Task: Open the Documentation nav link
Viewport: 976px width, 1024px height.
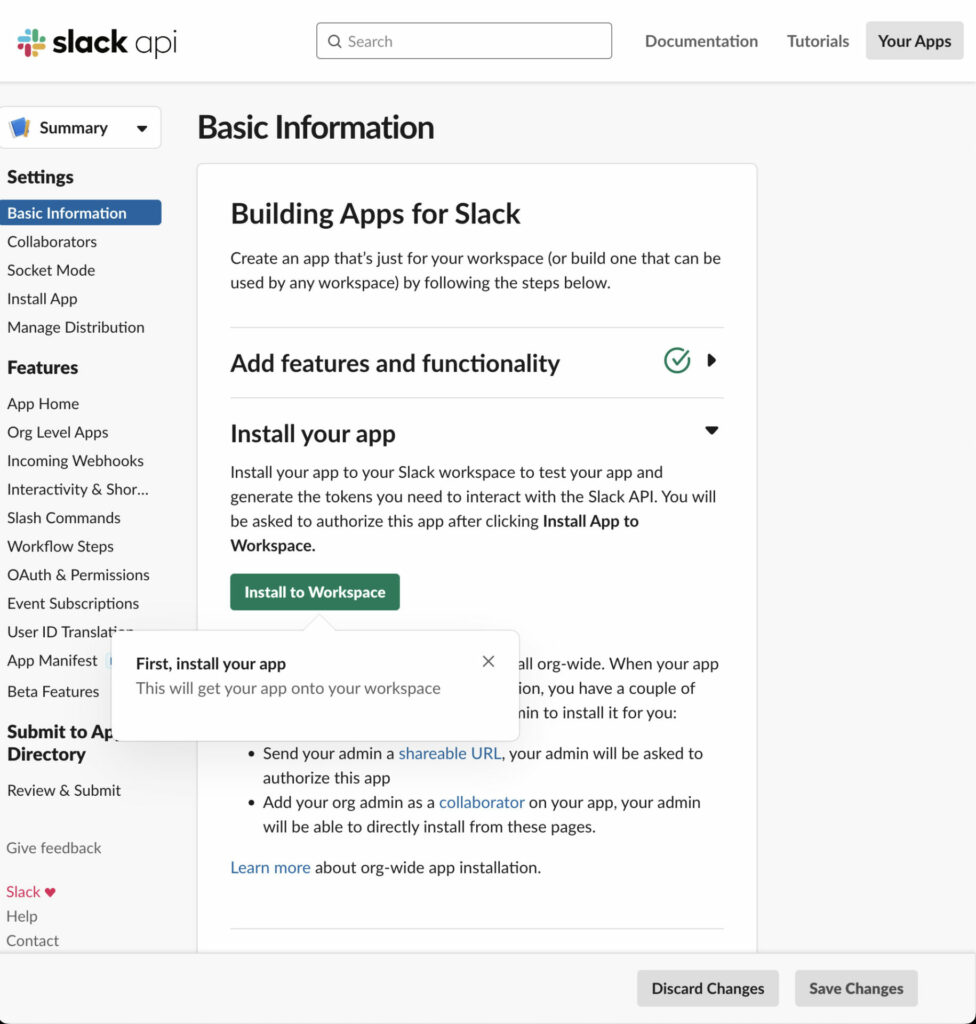Action: (x=701, y=41)
